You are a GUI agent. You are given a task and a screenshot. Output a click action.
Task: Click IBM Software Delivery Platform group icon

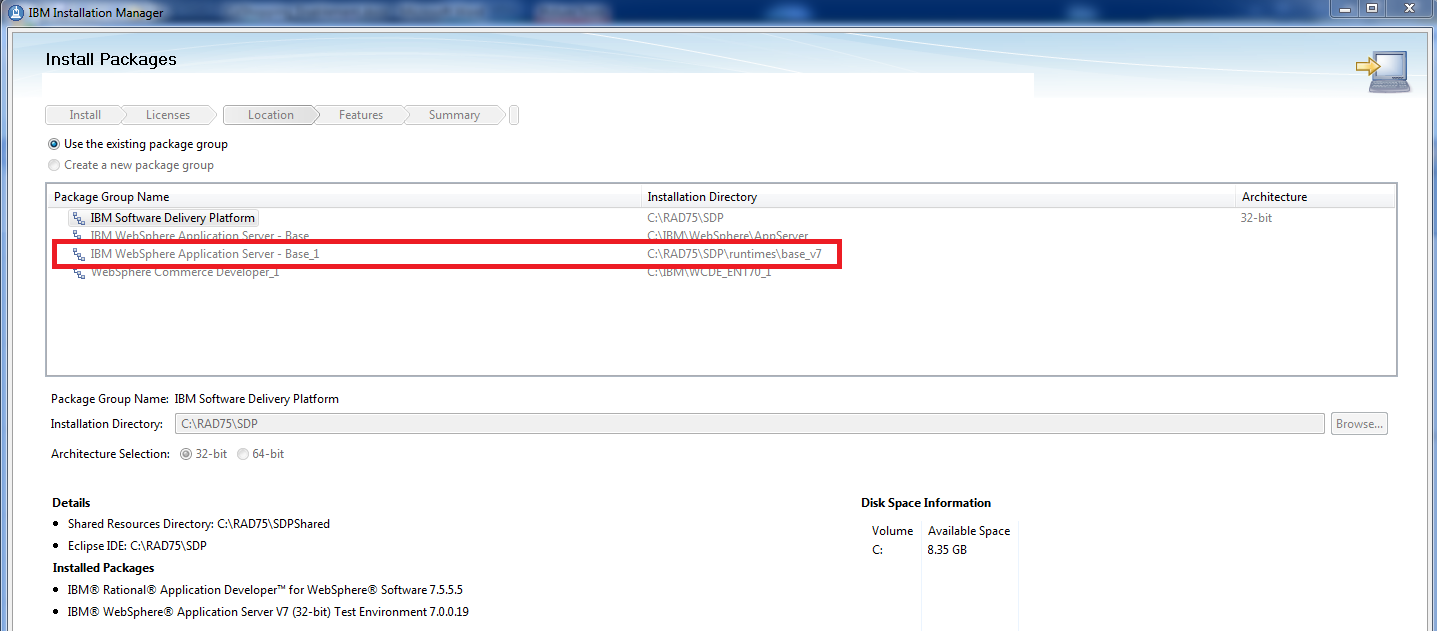[79, 218]
